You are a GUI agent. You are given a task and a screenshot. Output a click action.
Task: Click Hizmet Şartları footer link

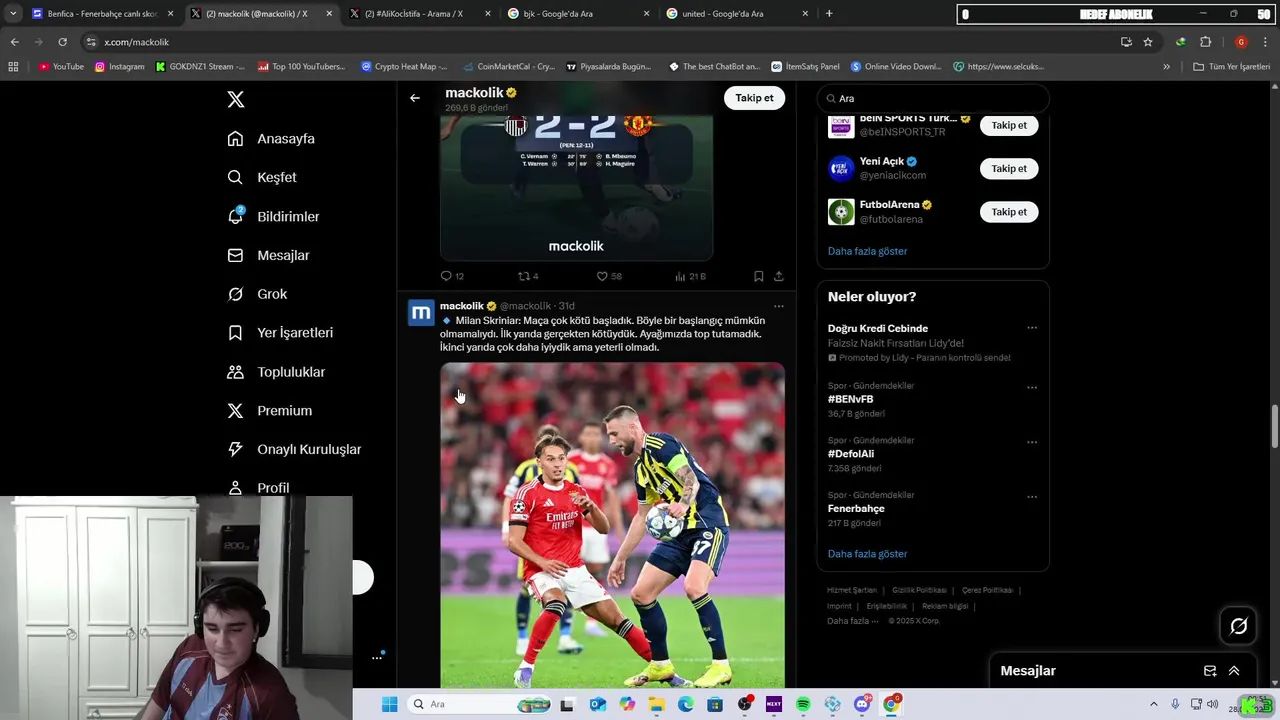pyautogui.click(x=852, y=590)
